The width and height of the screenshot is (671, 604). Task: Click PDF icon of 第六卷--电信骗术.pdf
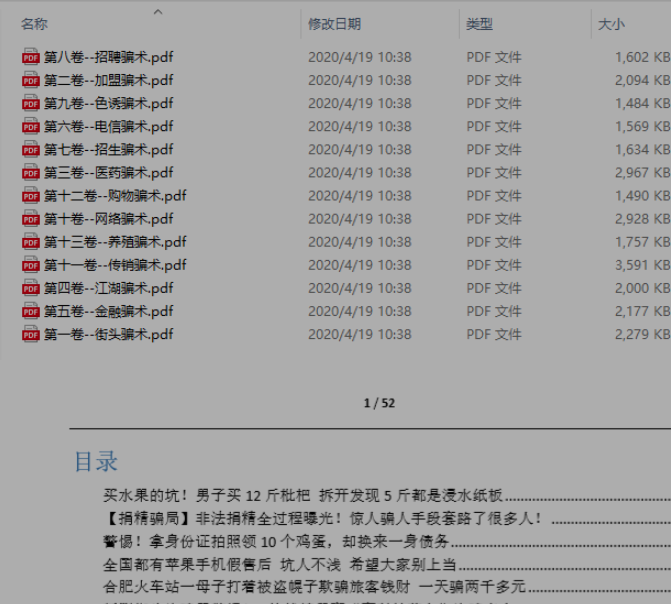(30, 126)
